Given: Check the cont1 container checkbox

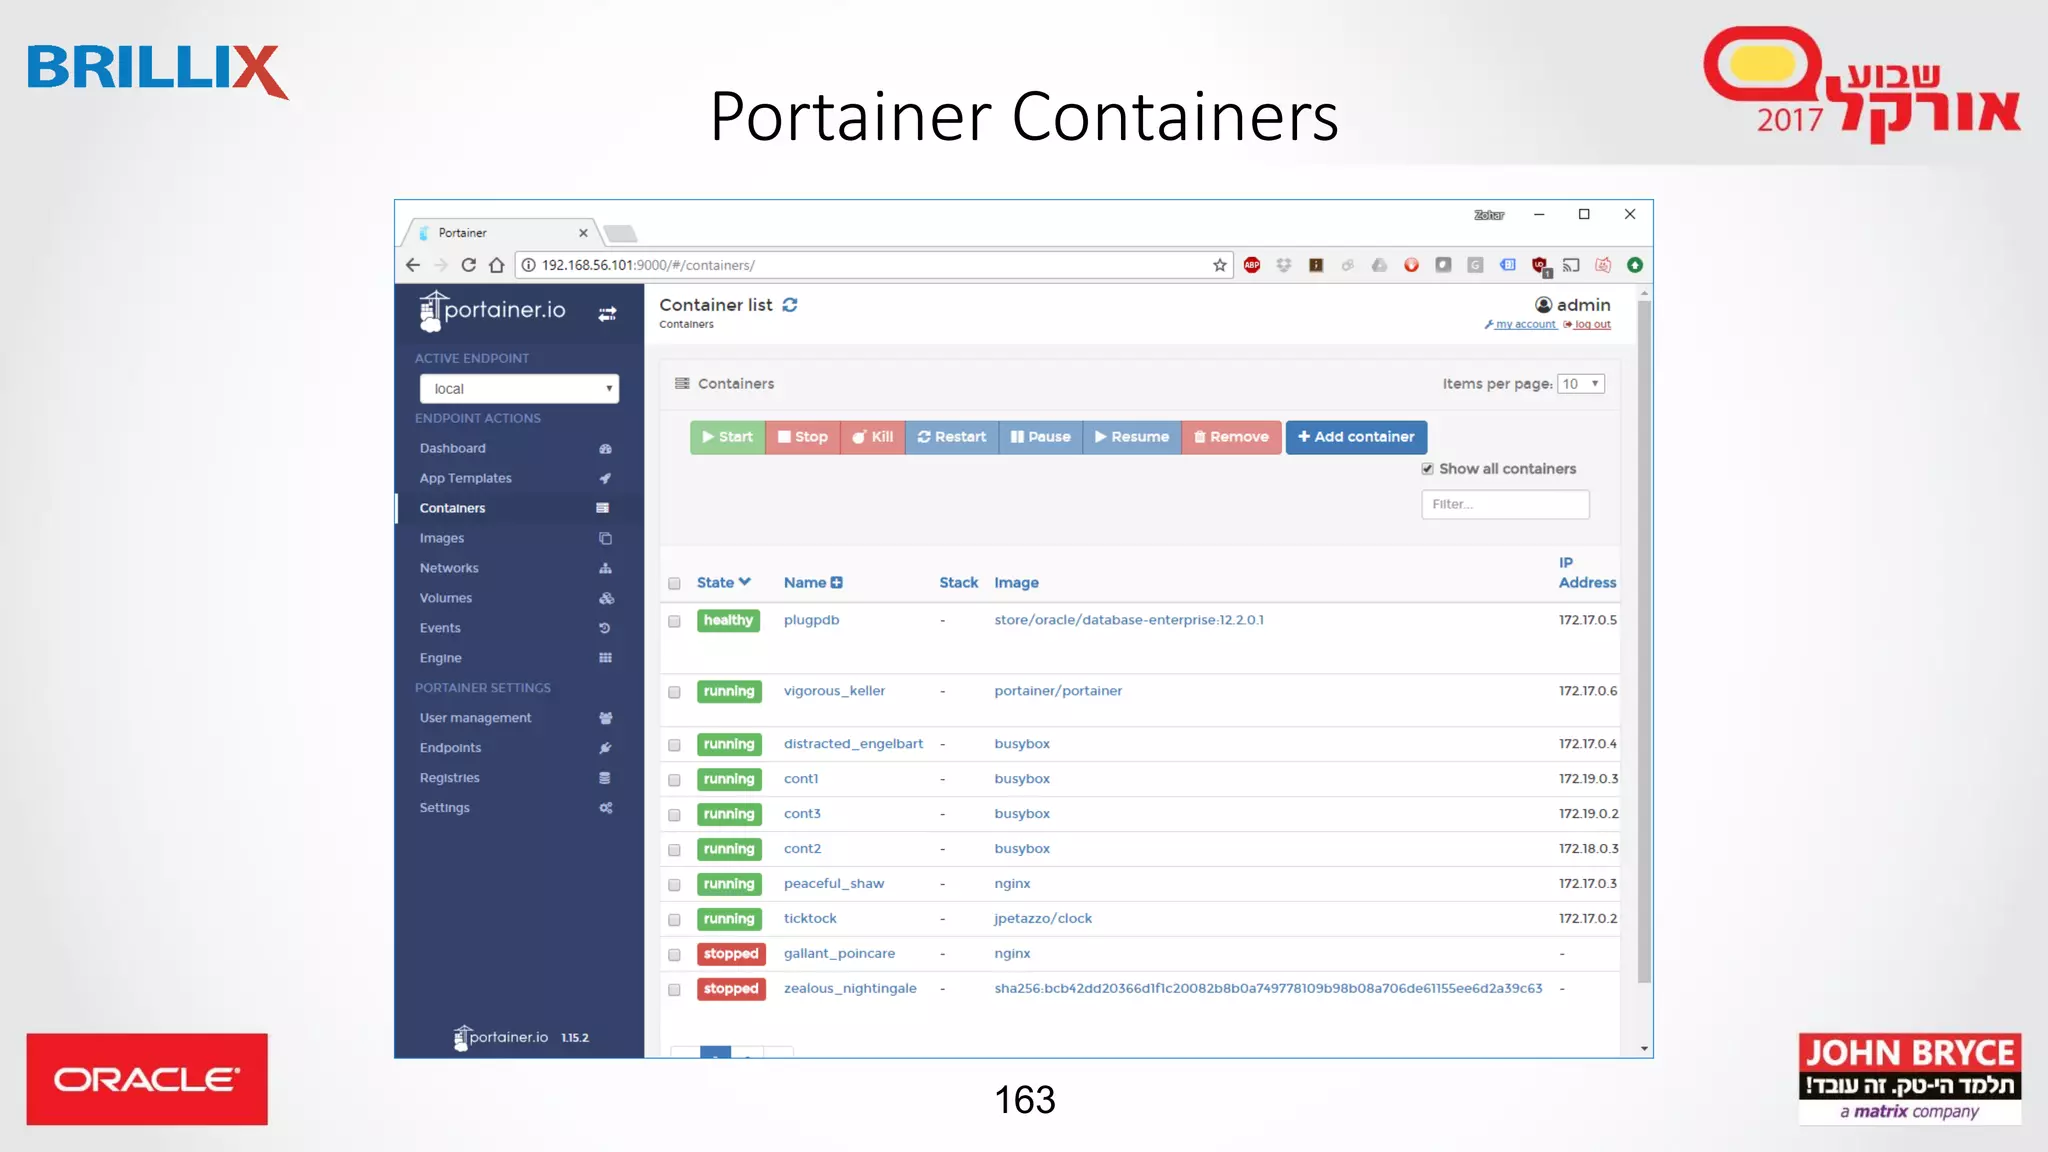Looking at the screenshot, I should pyautogui.click(x=674, y=781).
